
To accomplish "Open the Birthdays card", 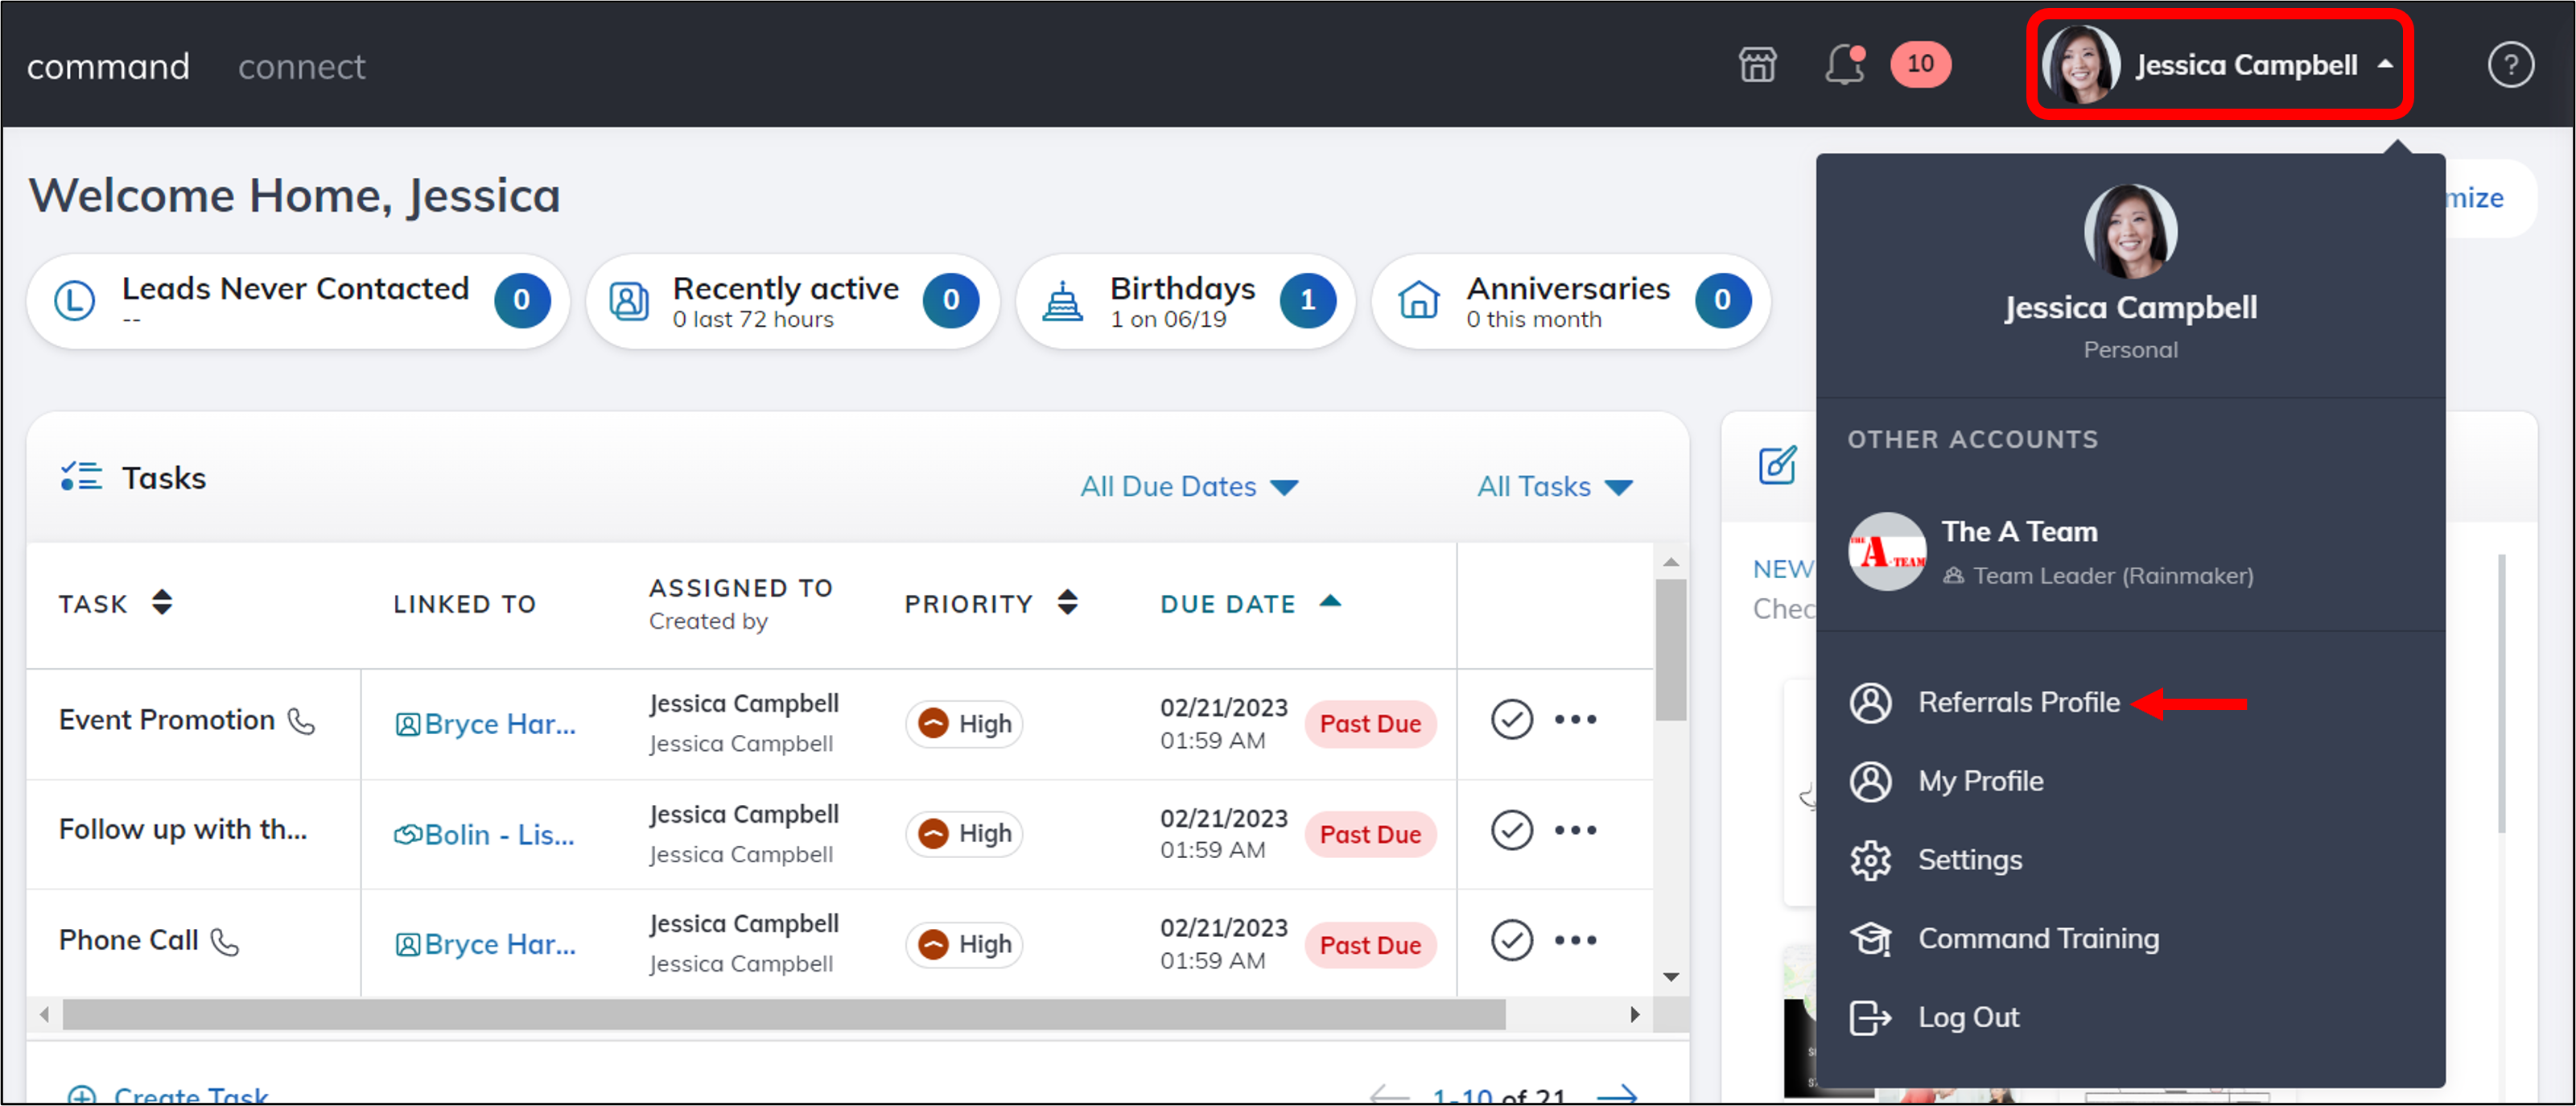I will point(1185,301).
